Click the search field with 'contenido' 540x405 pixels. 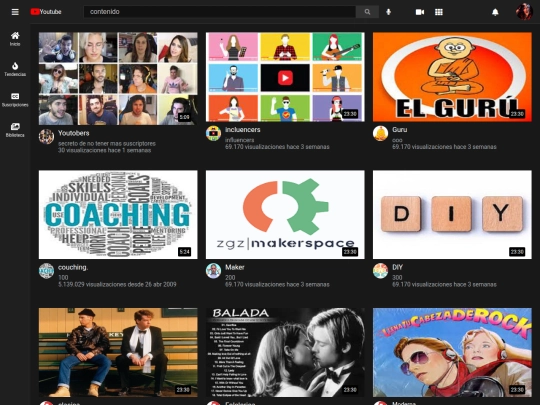tap(220, 12)
